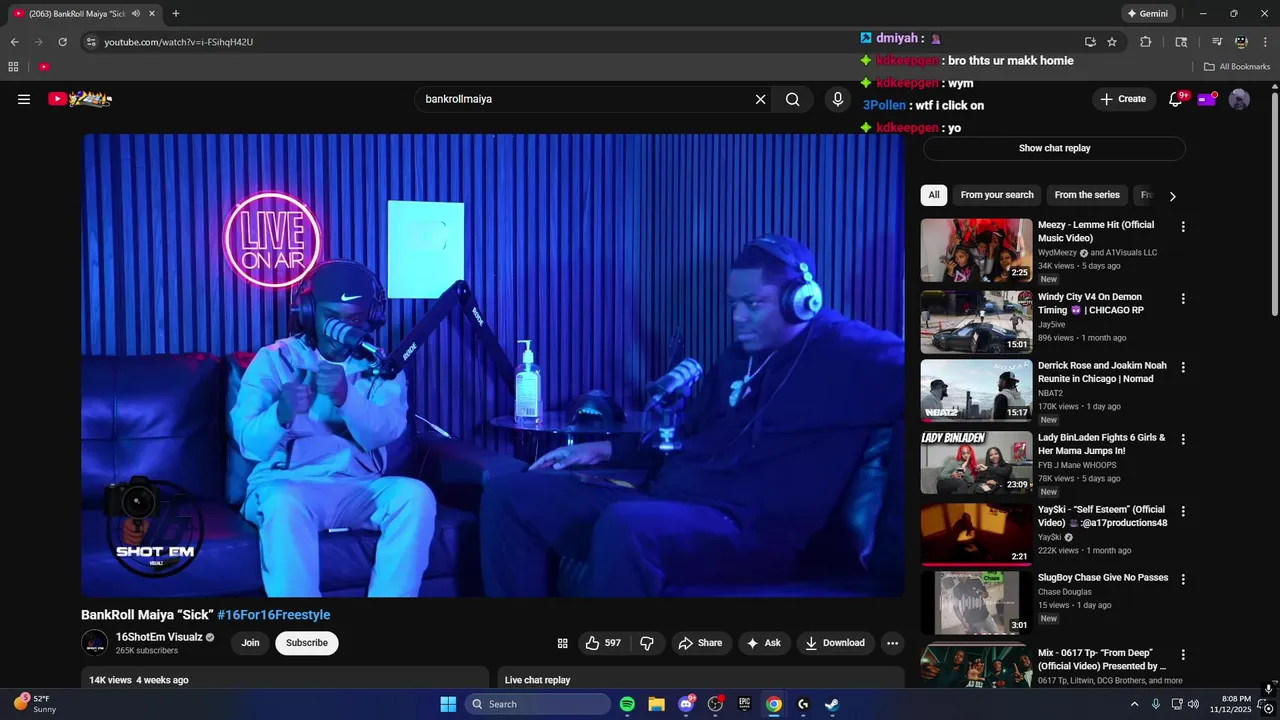Open the clip grid icon beside like button

click(562, 643)
